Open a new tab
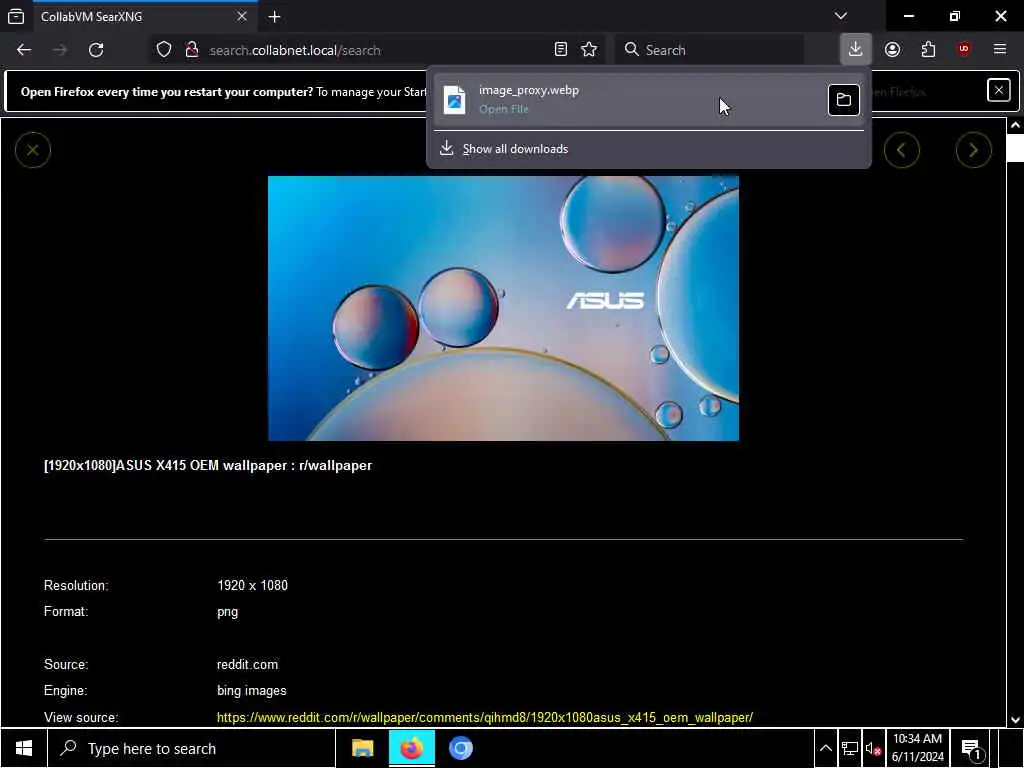 (x=274, y=17)
